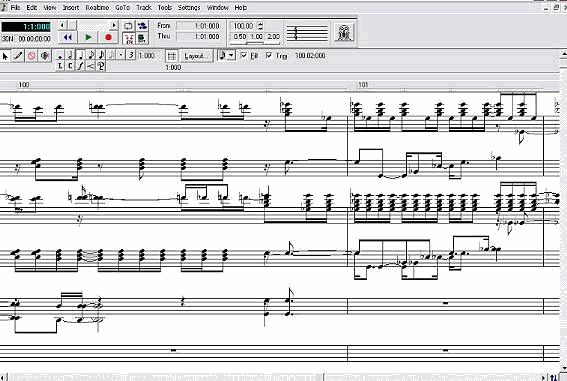Click the tempo spinner arrows
The height and width of the screenshot is (381, 567).
260,26
